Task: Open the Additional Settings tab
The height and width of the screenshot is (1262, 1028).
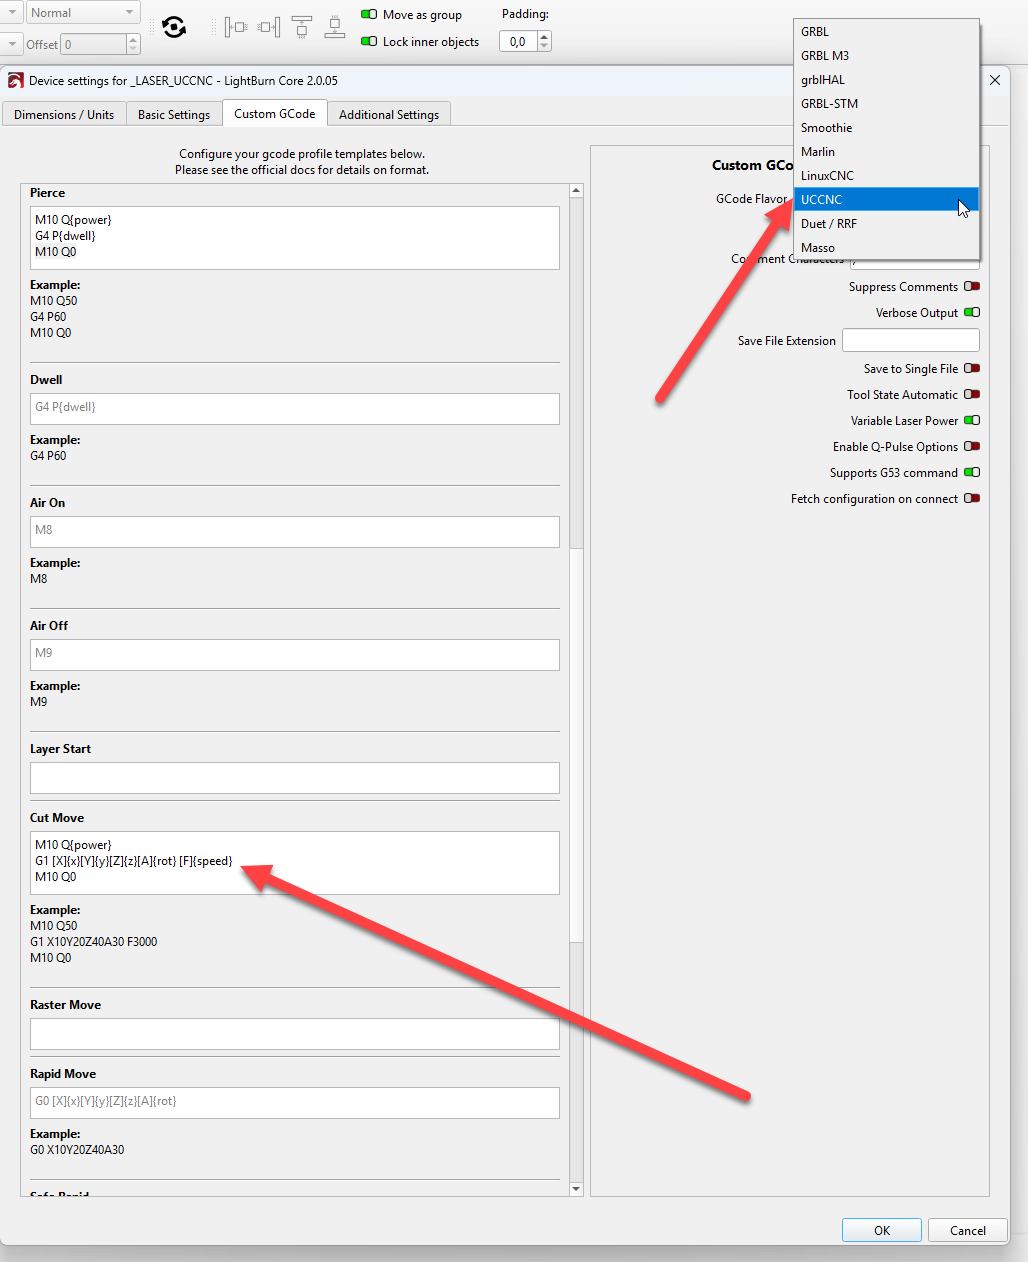Action: [x=389, y=115]
